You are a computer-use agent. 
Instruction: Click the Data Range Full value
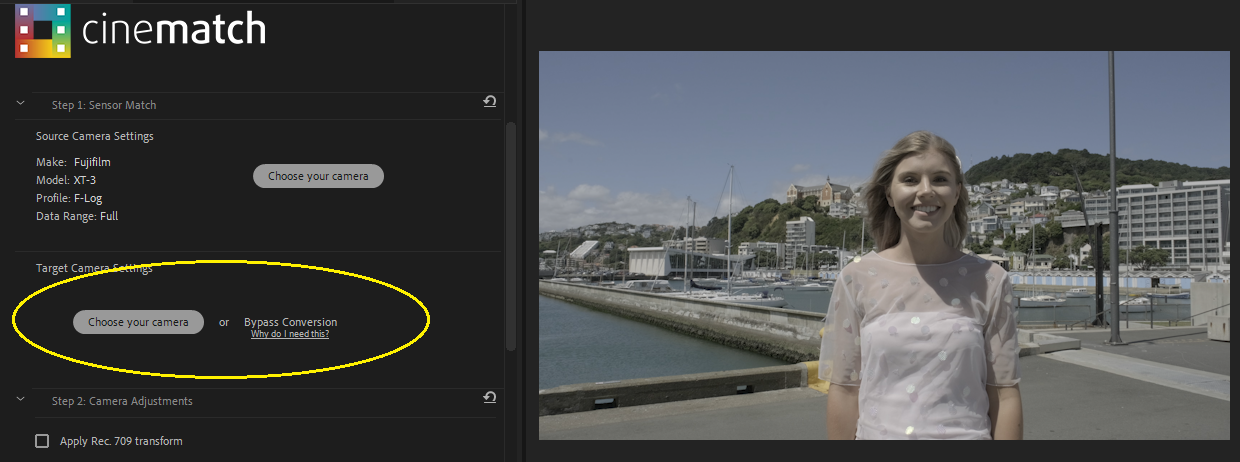click(x=109, y=216)
